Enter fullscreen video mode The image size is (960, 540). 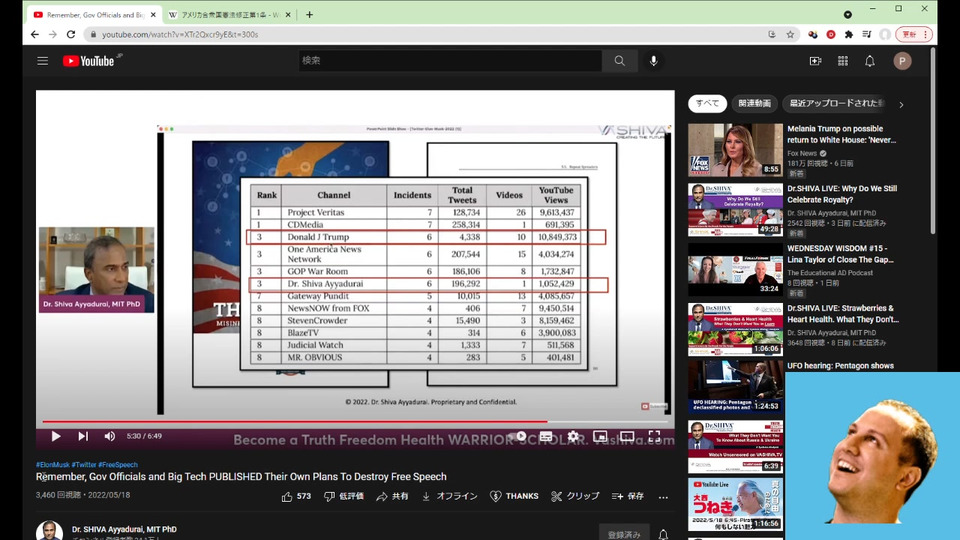pyautogui.click(x=654, y=436)
